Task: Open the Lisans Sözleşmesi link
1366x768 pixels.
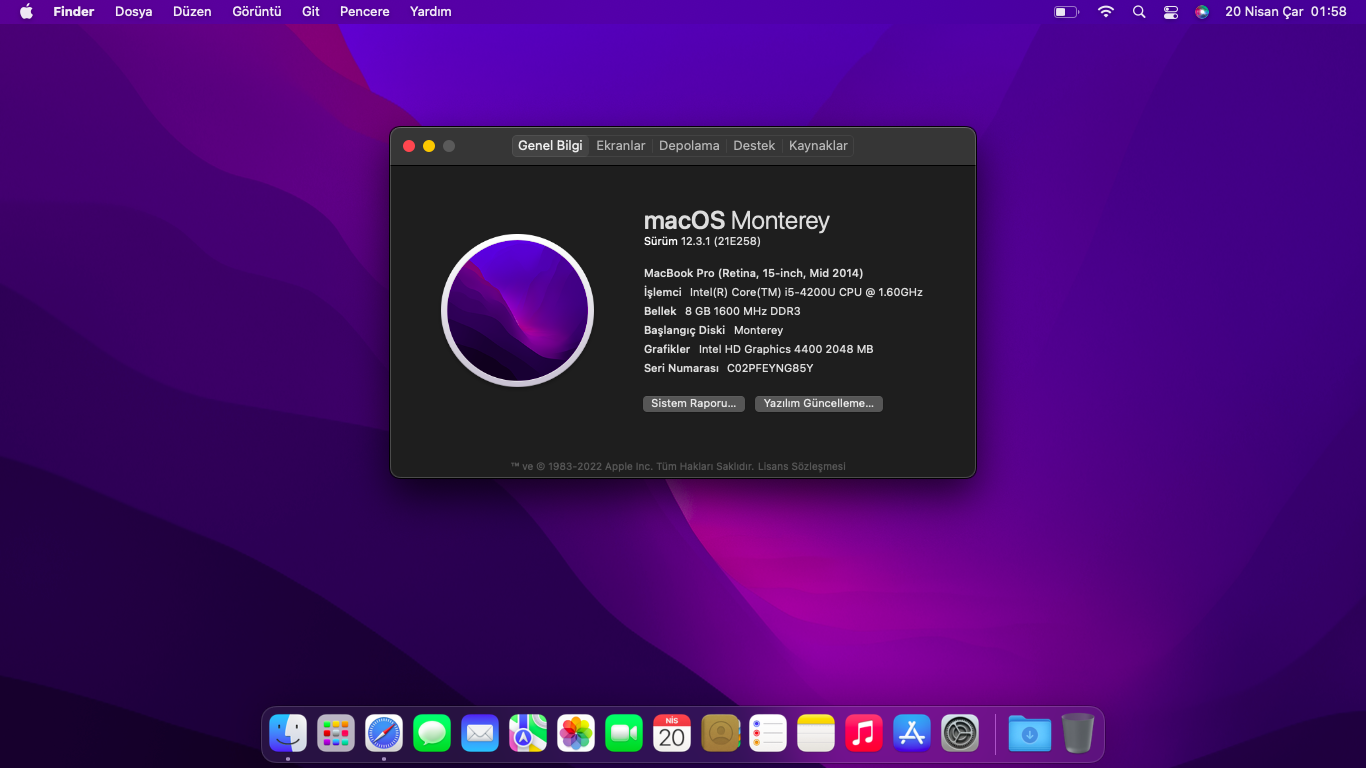Action: coord(802,467)
